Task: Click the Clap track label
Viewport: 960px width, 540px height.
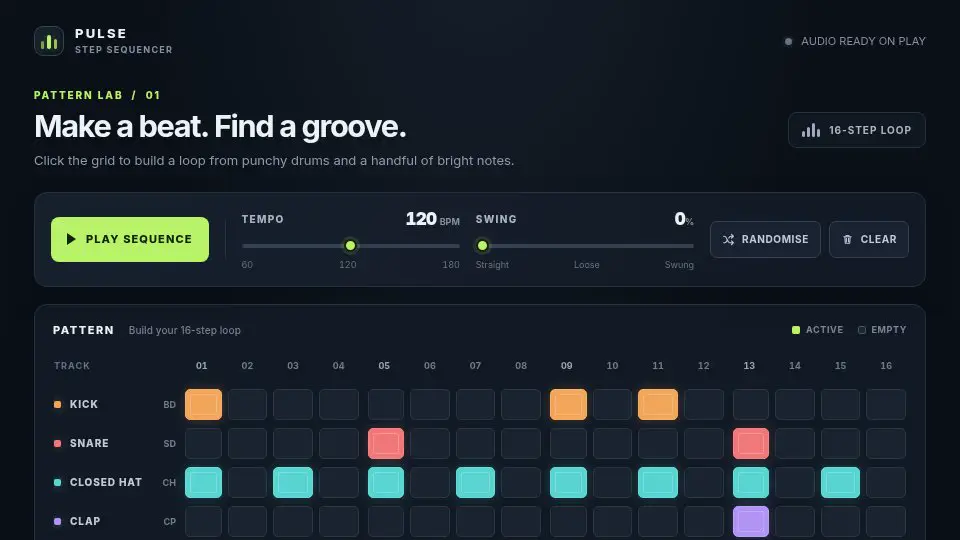Action: [x=85, y=522]
